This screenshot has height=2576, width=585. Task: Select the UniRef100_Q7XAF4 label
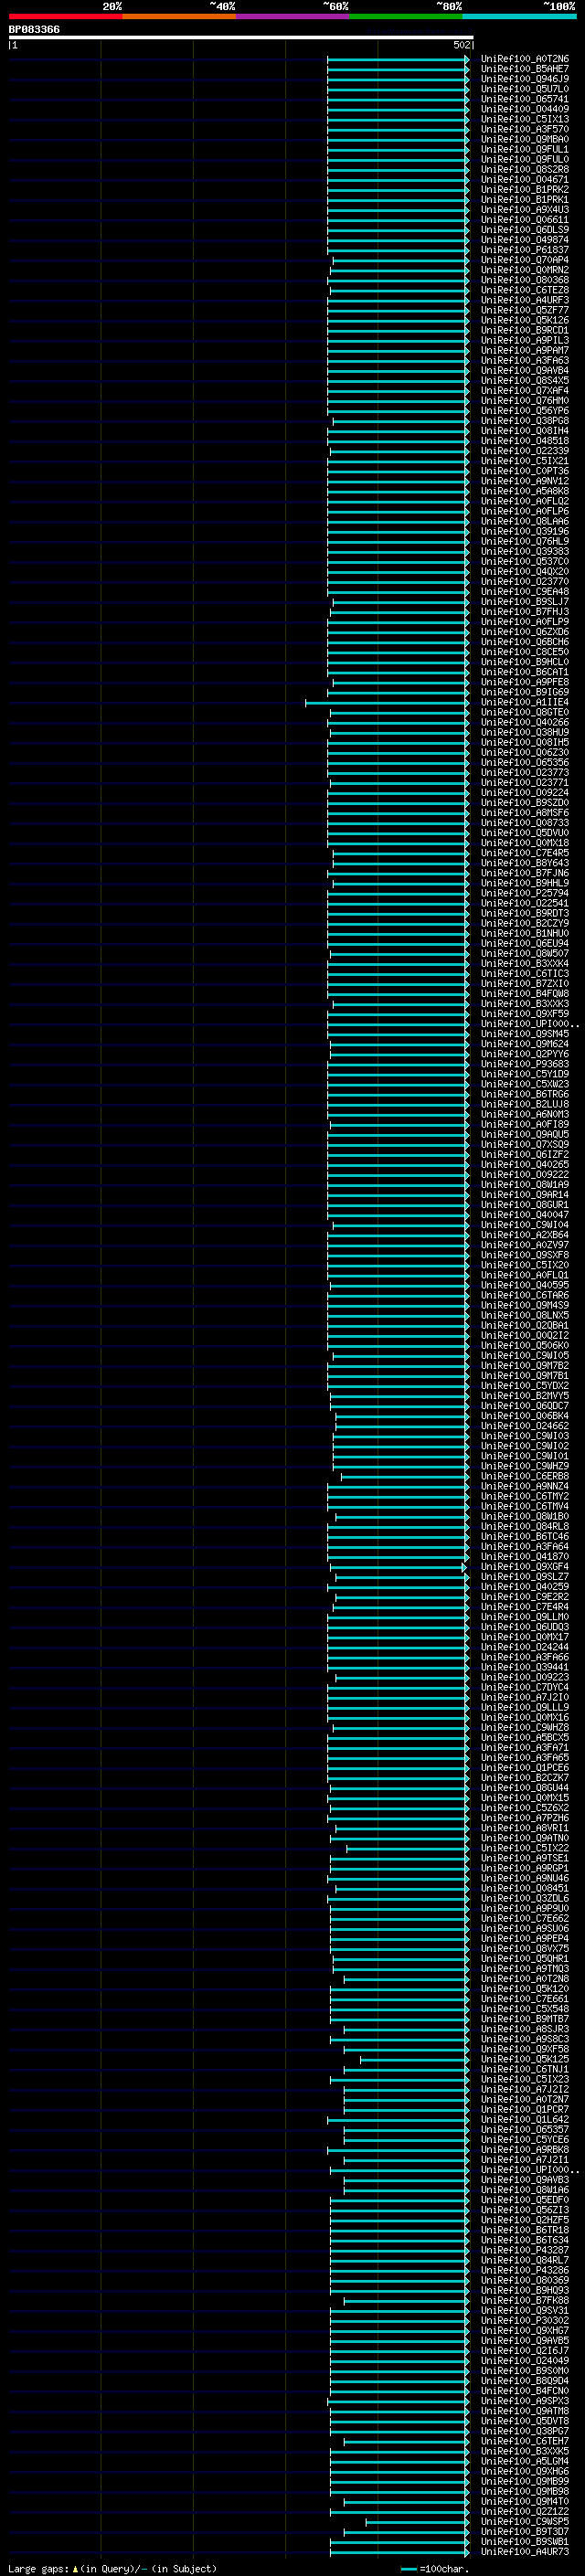(525, 390)
